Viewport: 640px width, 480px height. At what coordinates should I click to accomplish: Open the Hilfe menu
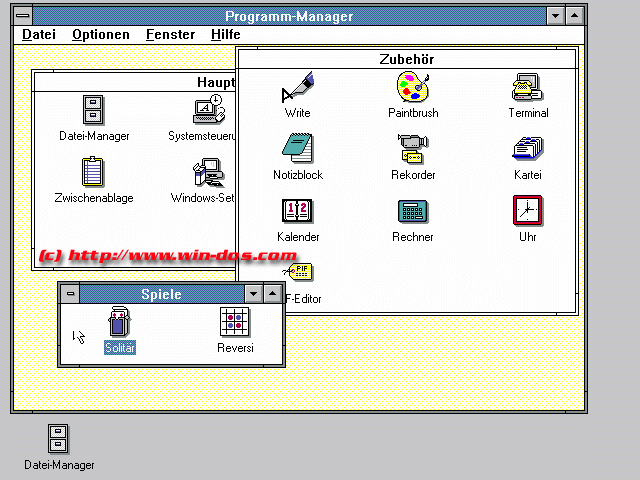(225, 34)
